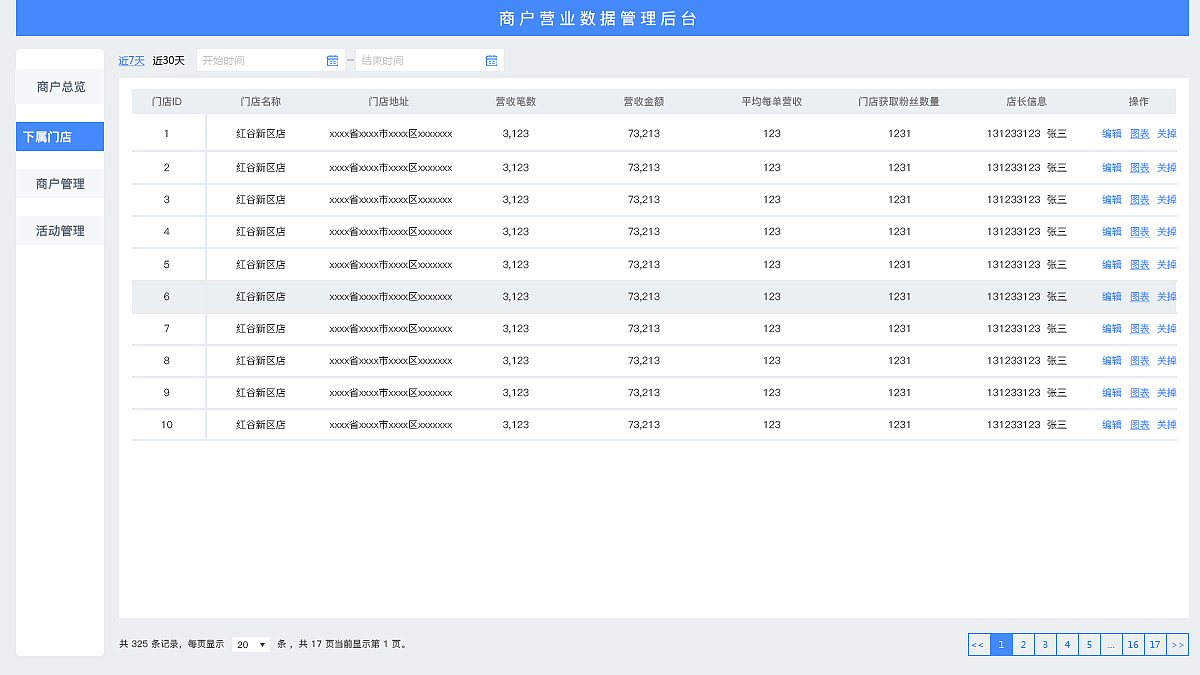Image resolution: width=1200 pixels, height=675 pixels.
Task: Show 图表 for store ID 4
Action: [x=1140, y=232]
